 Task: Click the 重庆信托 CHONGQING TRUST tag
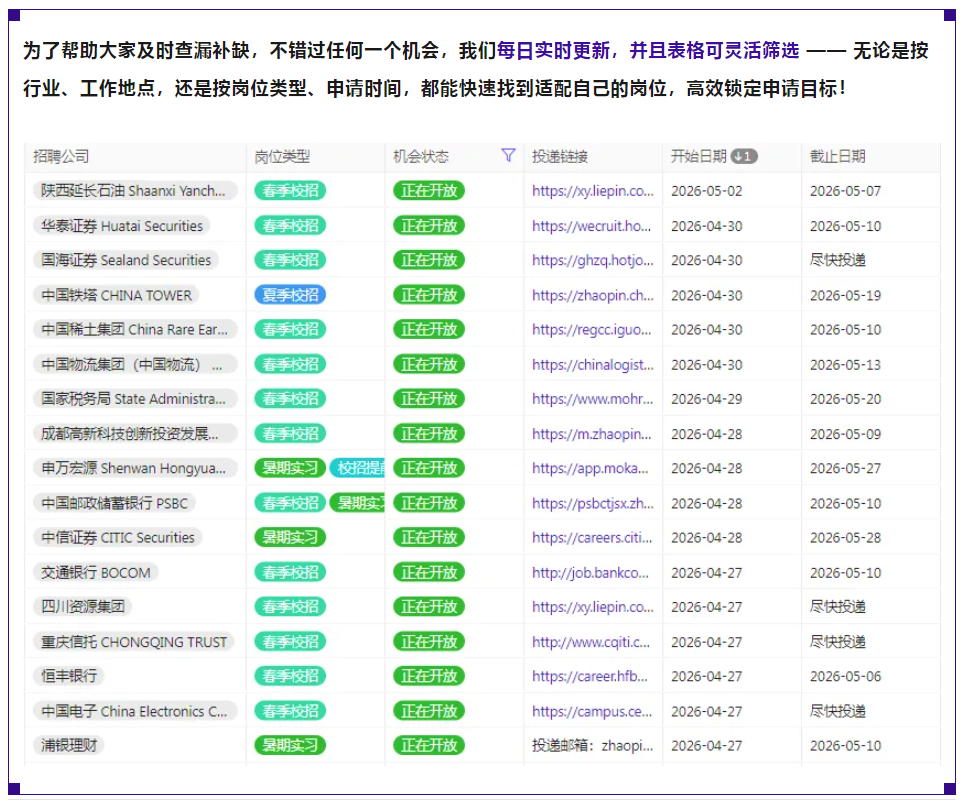pyautogui.click(x=134, y=642)
